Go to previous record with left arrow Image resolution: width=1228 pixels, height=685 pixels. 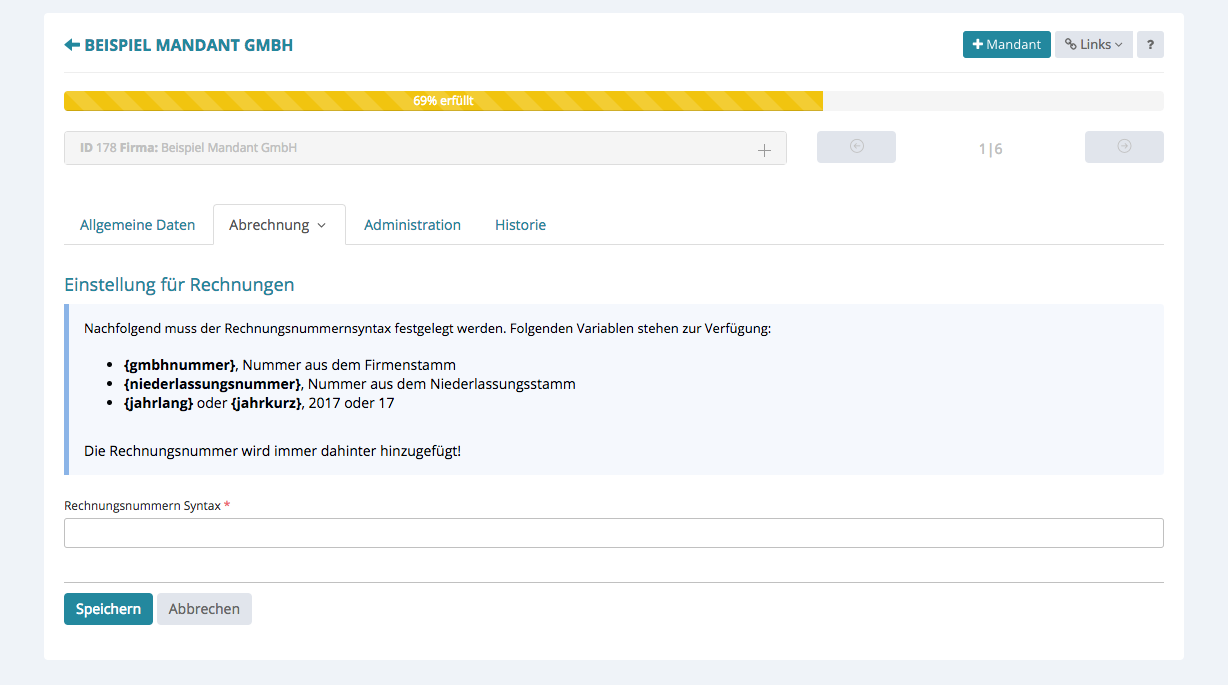tap(856, 147)
